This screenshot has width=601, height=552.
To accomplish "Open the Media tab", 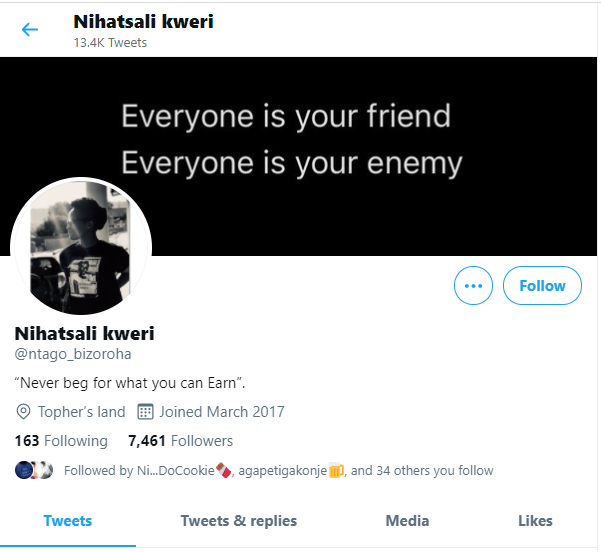I will click(x=407, y=521).
